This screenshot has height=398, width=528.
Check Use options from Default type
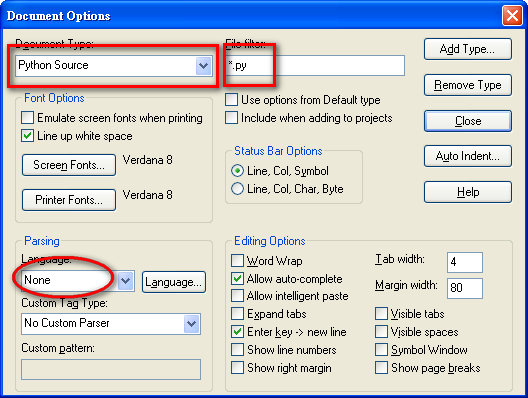click(231, 100)
